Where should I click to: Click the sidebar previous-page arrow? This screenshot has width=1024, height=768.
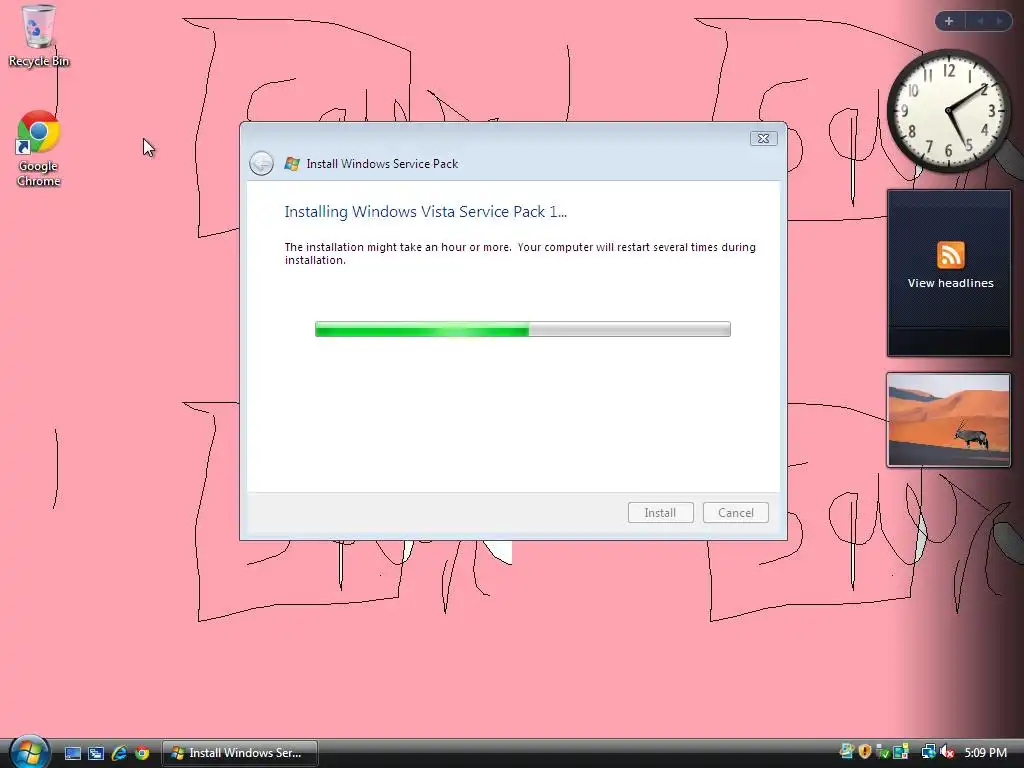[980, 21]
